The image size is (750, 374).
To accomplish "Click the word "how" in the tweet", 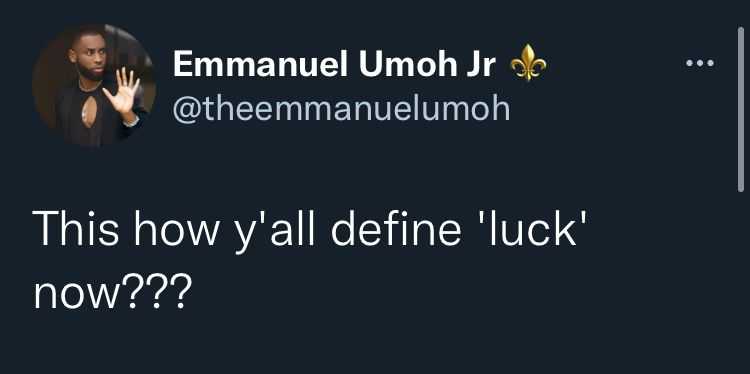I will click(x=175, y=229).
